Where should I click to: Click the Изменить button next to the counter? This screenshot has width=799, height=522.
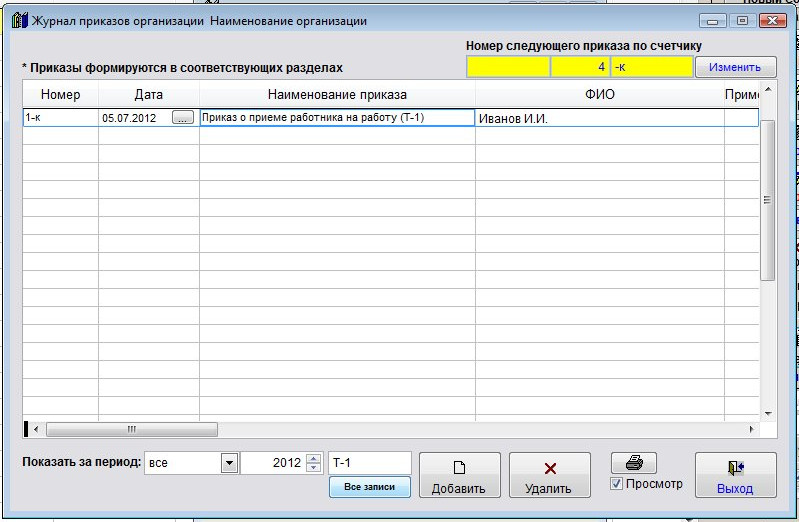coord(736,67)
